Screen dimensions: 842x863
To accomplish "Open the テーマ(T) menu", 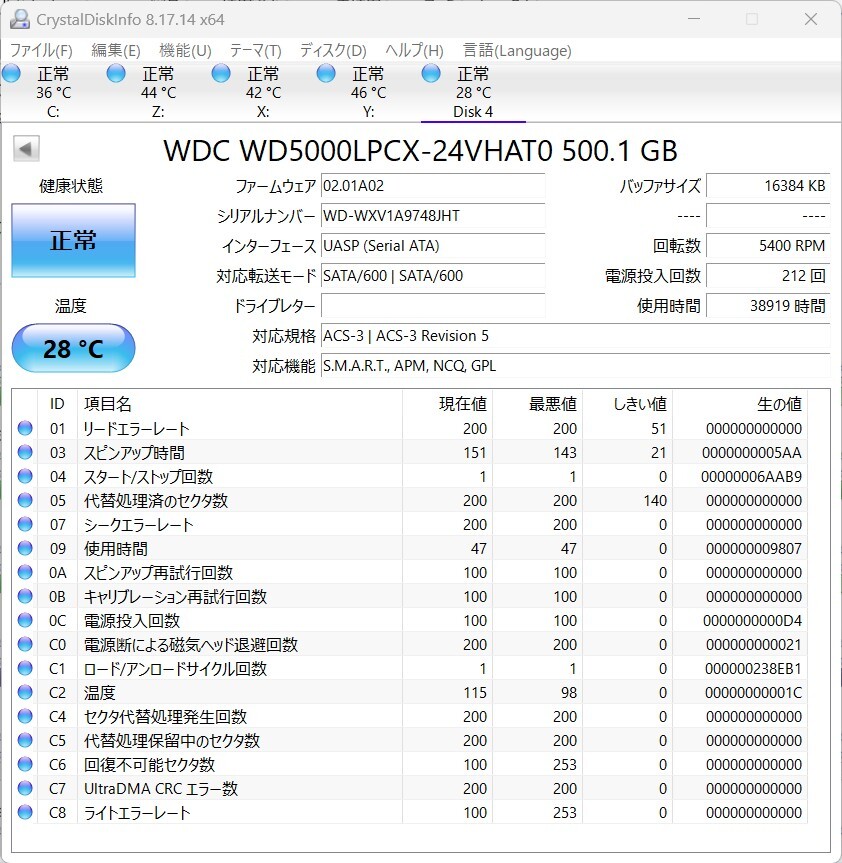I will click(x=255, y=51).
